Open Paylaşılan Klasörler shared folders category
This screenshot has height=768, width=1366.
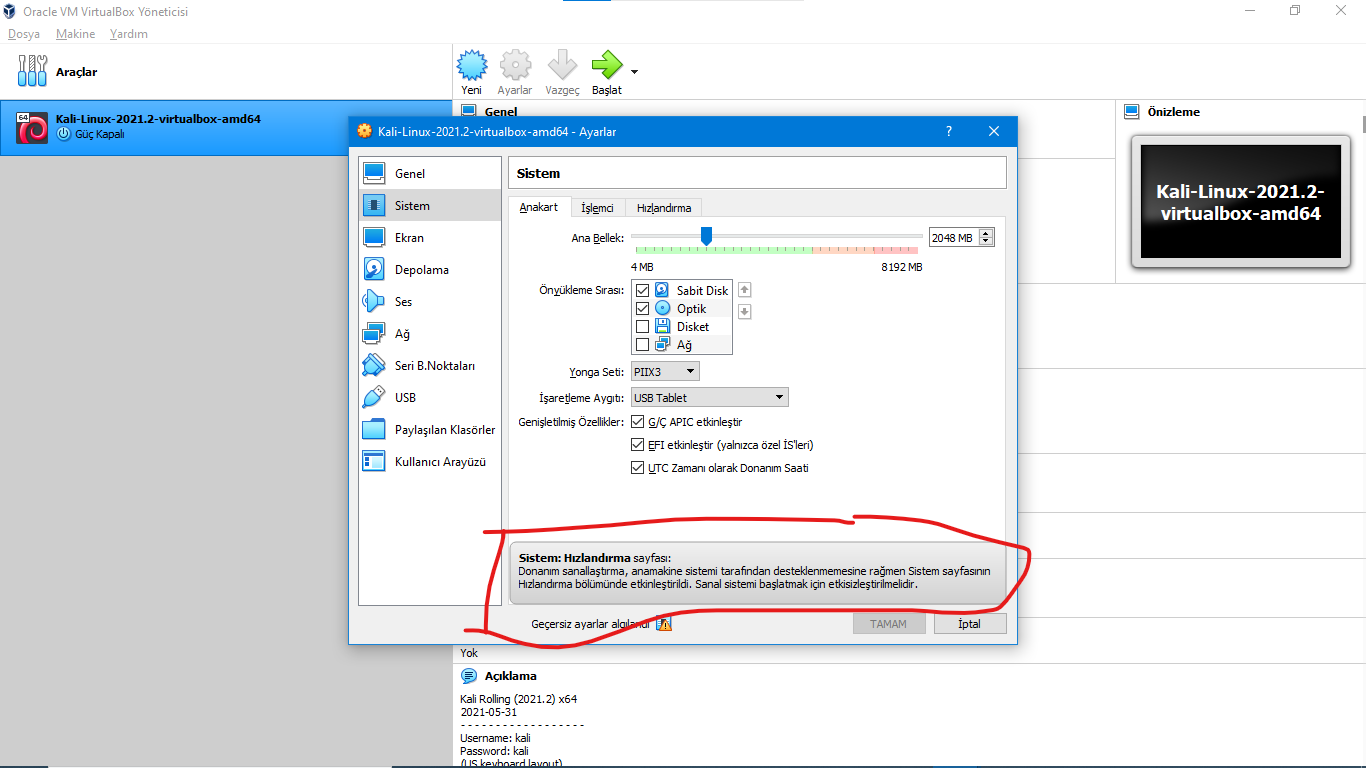click(x=444, y=430)
